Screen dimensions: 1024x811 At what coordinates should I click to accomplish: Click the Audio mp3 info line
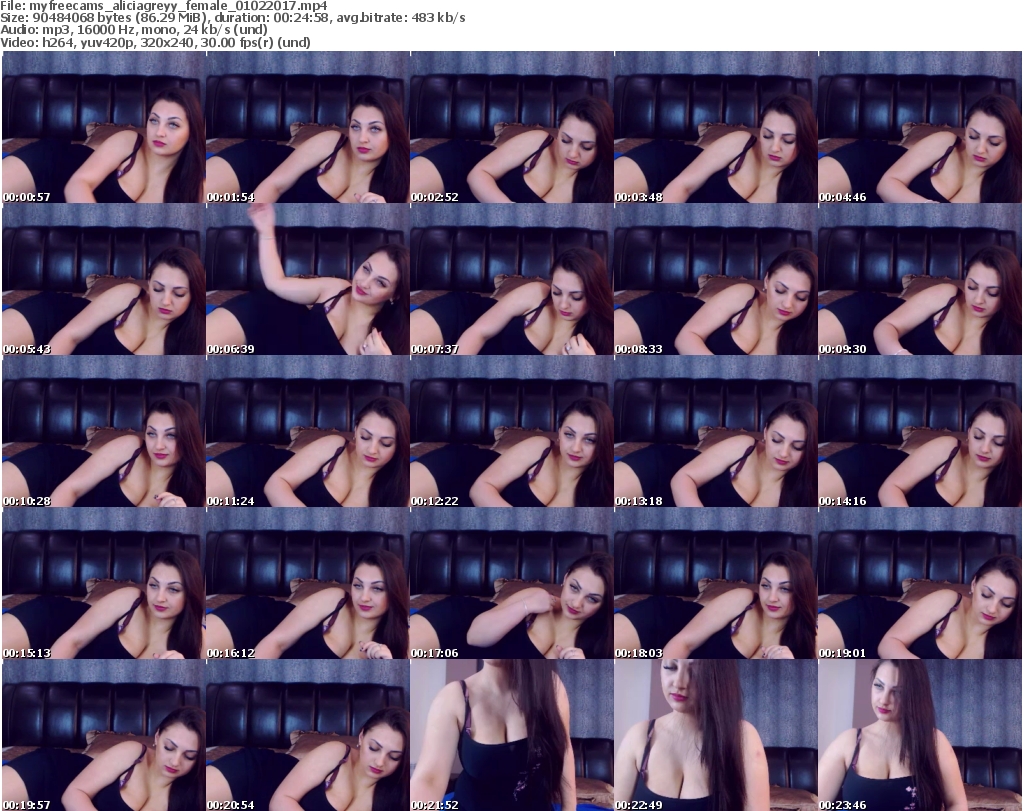pyautogui.click(x=134, y=30)
